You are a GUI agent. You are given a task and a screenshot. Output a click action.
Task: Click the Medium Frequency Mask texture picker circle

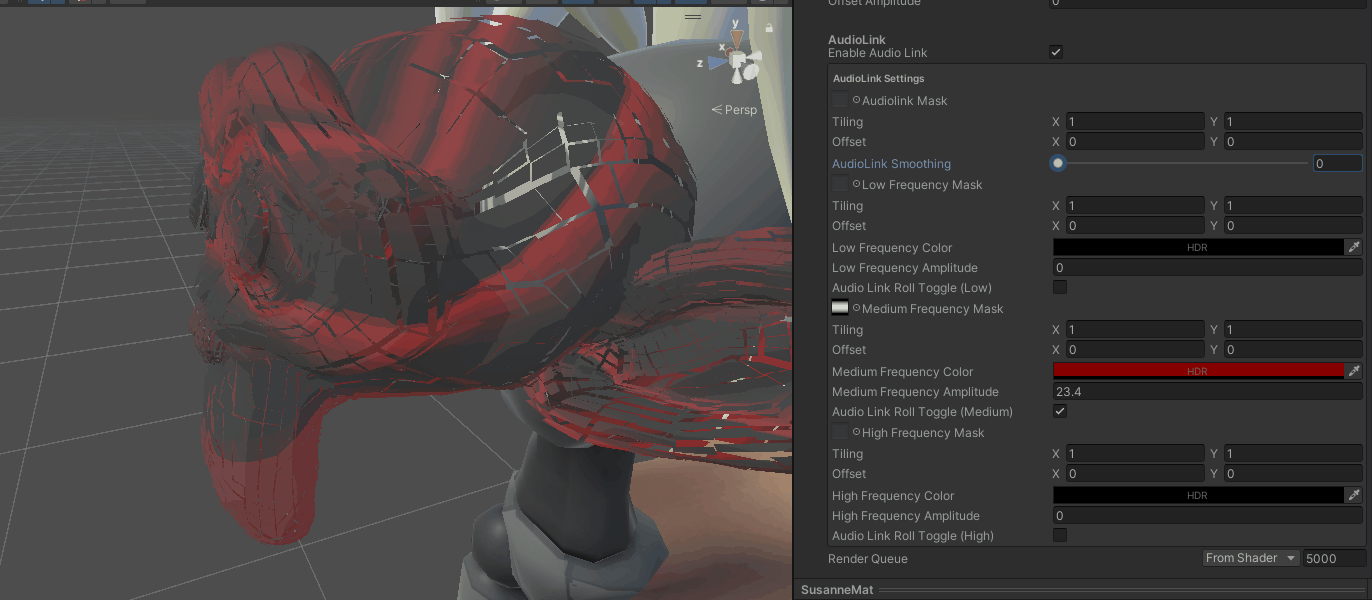(856, 308)
